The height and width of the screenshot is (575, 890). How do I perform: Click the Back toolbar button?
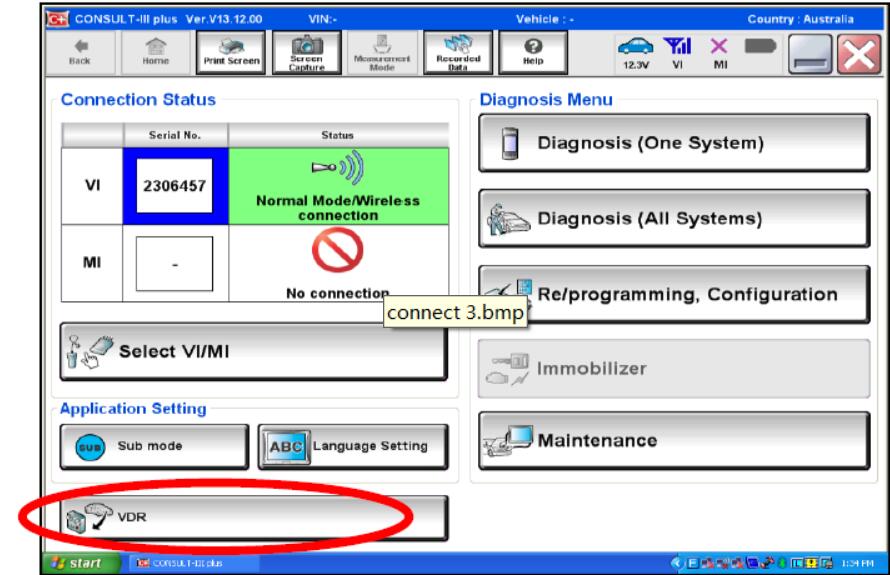tap(81, 53)
